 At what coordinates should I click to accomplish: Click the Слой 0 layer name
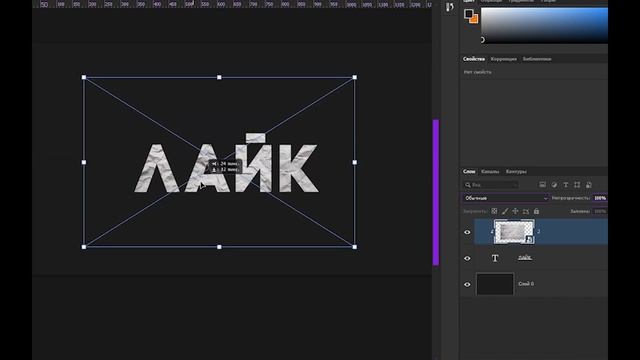point(526,284)
